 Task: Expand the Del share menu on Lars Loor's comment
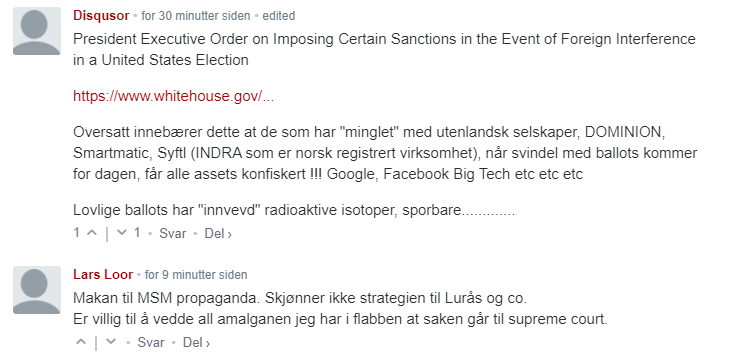(x=196, y=342)
